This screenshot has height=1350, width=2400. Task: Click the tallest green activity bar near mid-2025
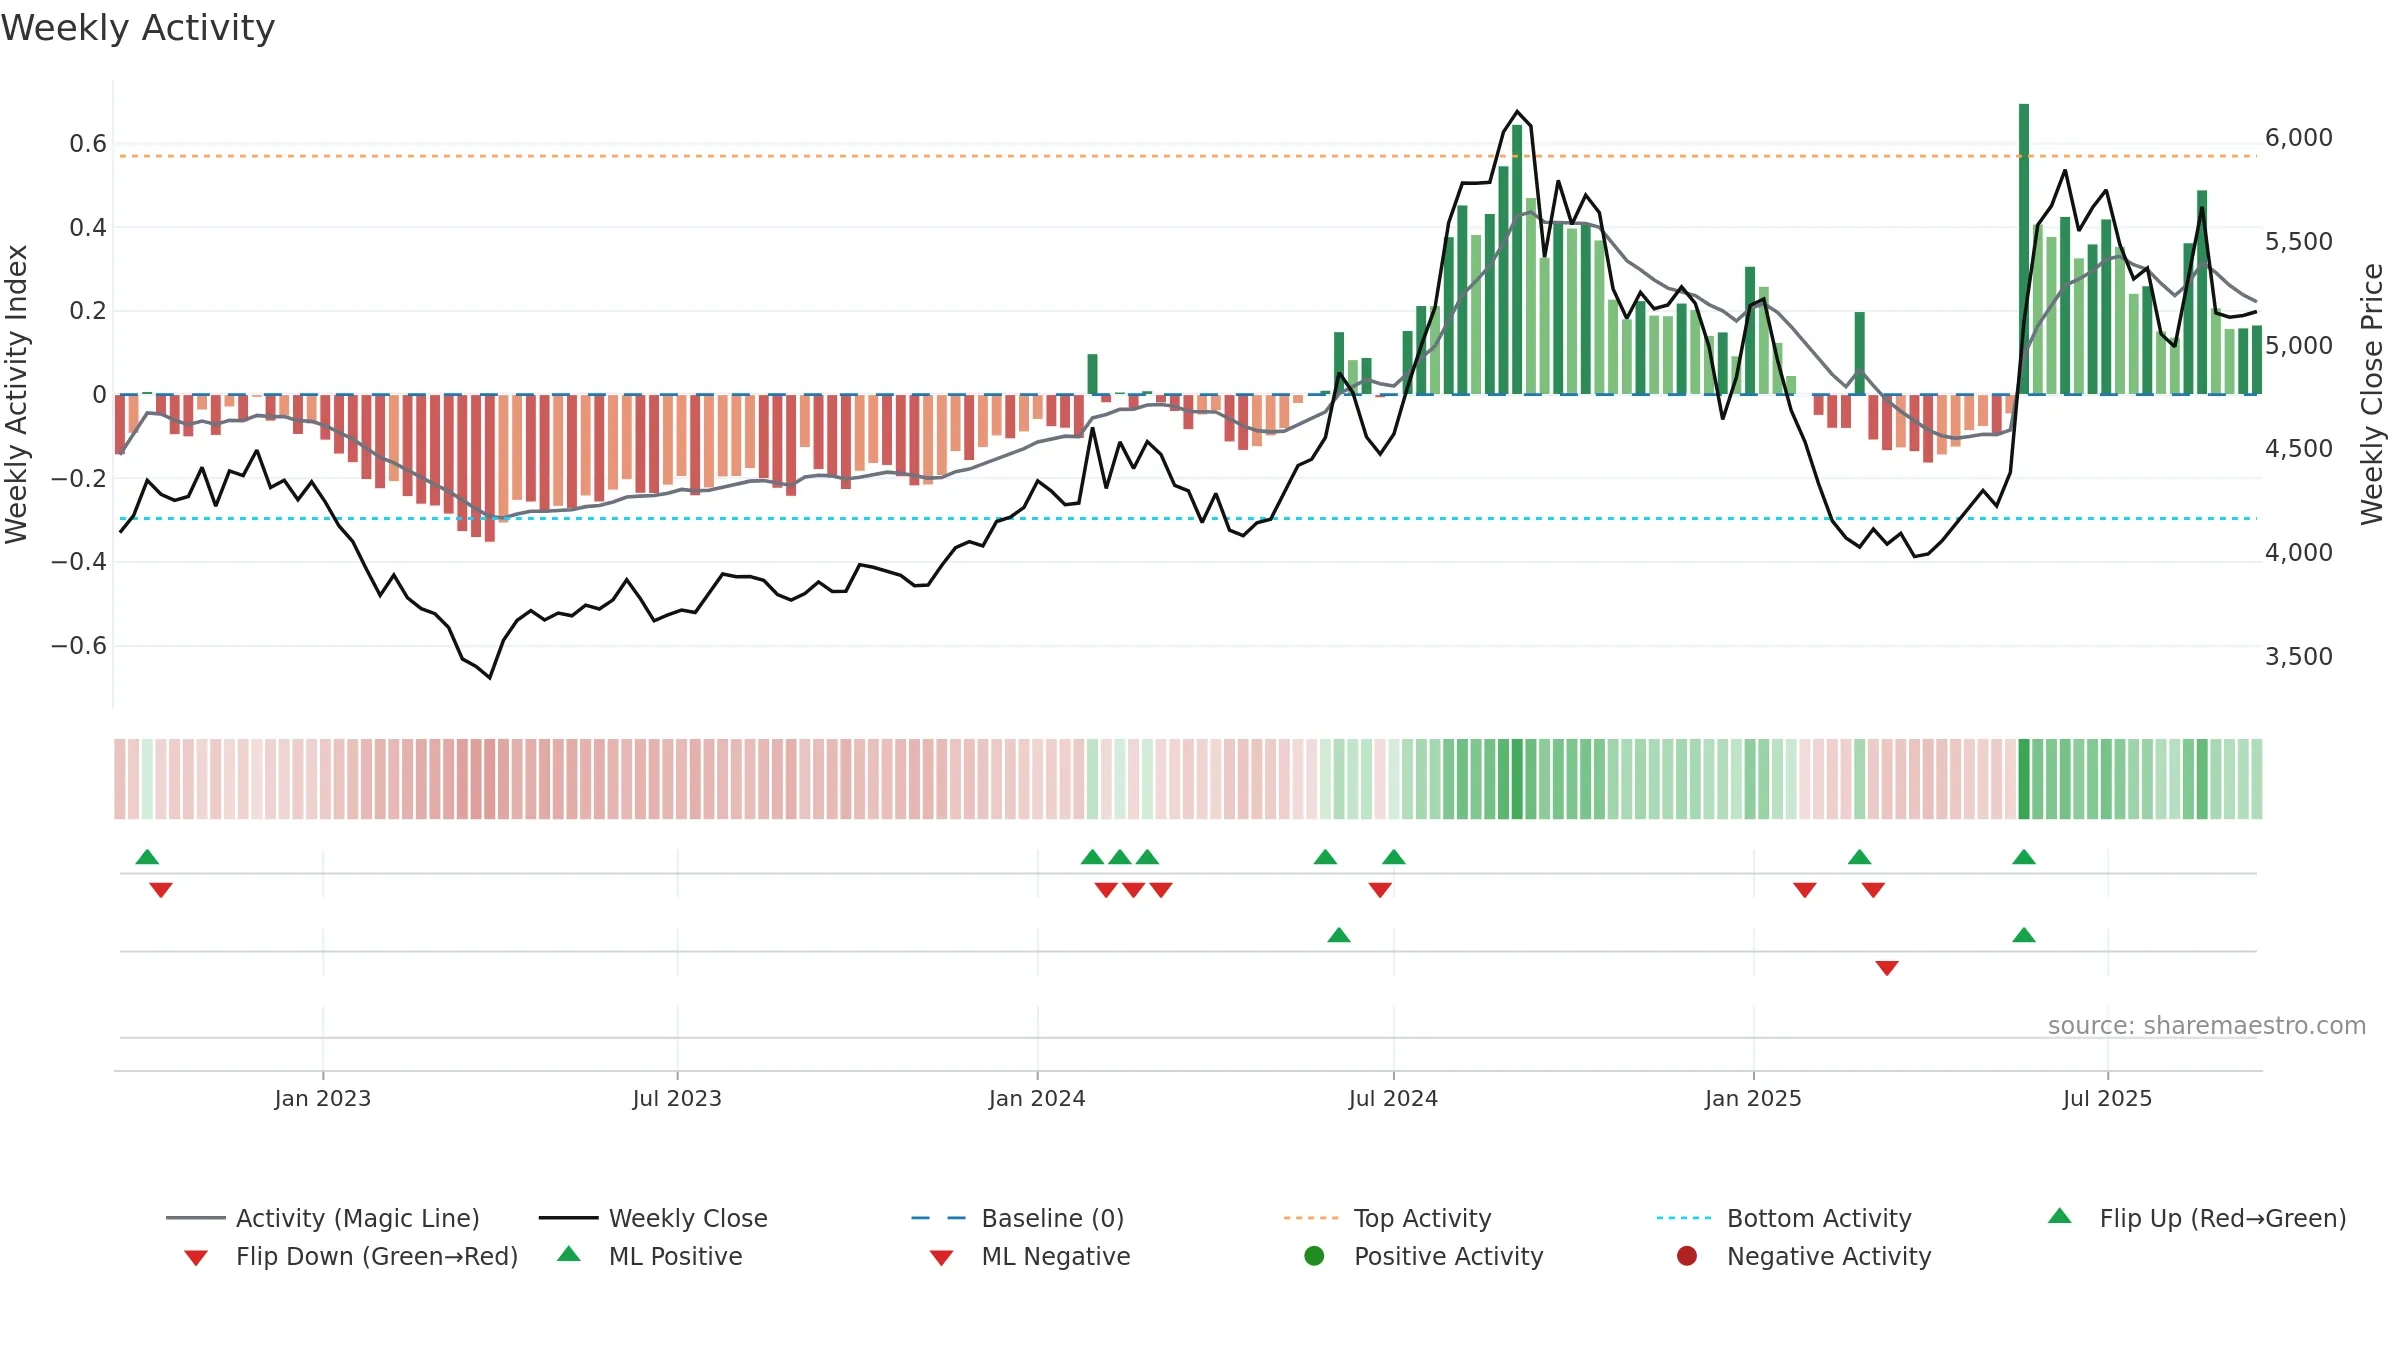[x=2024, y=249]
